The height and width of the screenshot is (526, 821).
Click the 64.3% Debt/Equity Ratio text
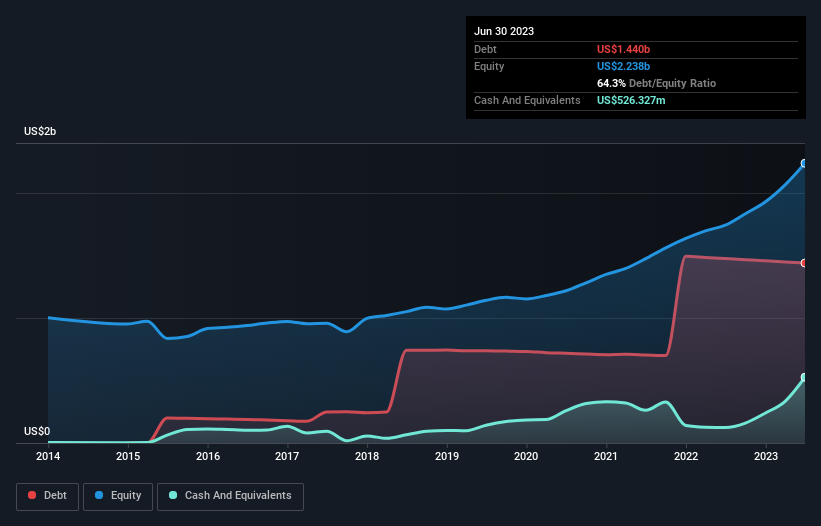click(656, 83)
